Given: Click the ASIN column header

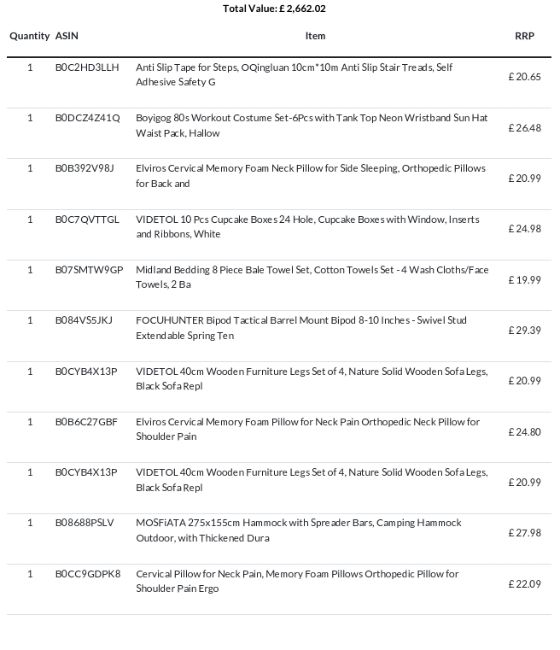Looking at the screenshot, I should tap(67, 36).
